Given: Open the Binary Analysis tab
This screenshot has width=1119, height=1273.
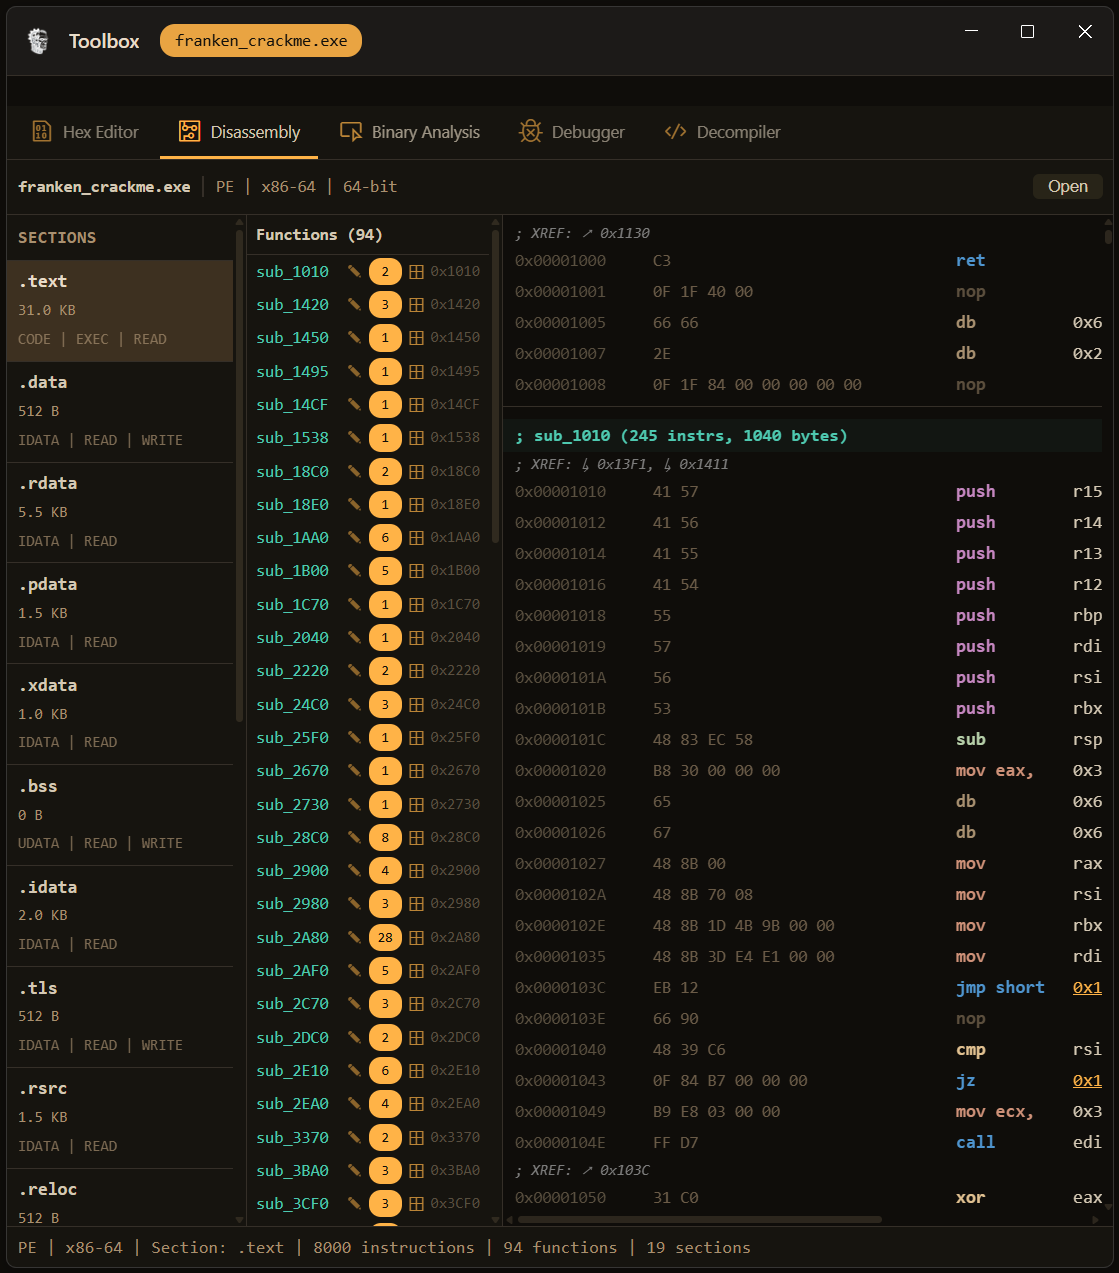Looking at the screenshot, I should coord(410,132).
